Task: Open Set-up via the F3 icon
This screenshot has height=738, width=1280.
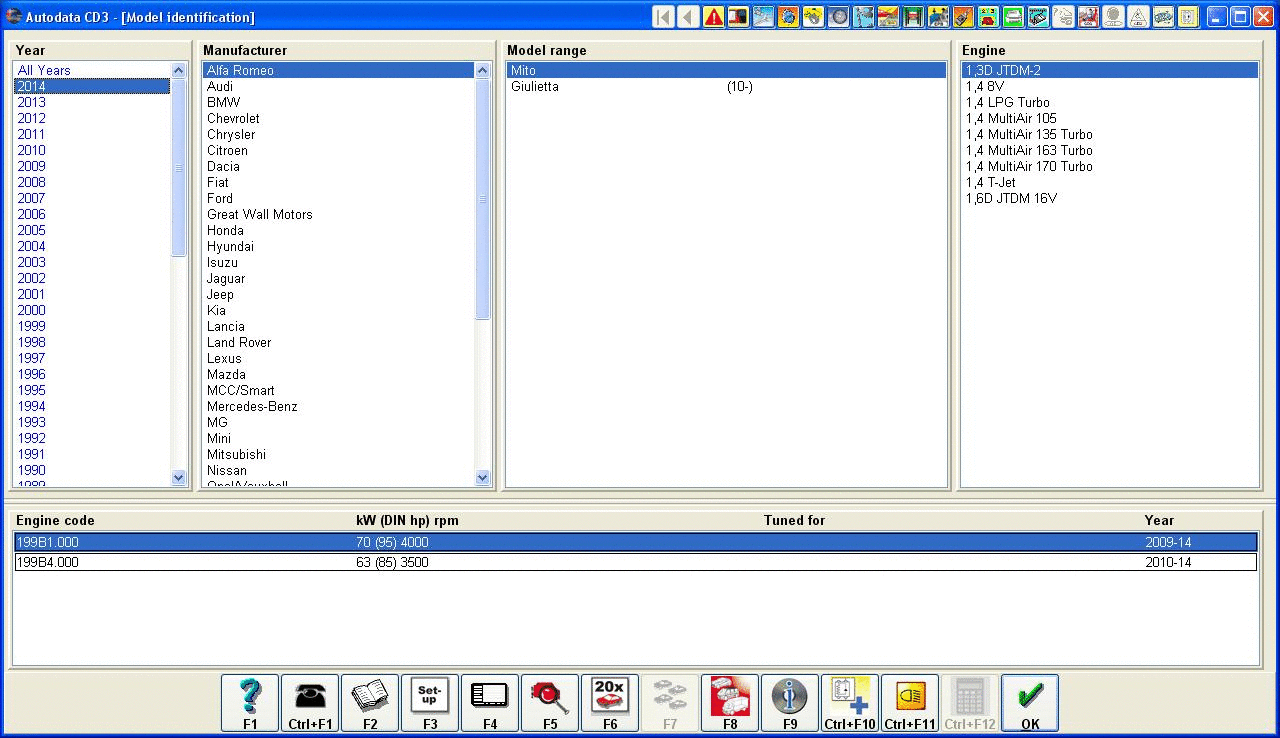Action: pos(430,700)
